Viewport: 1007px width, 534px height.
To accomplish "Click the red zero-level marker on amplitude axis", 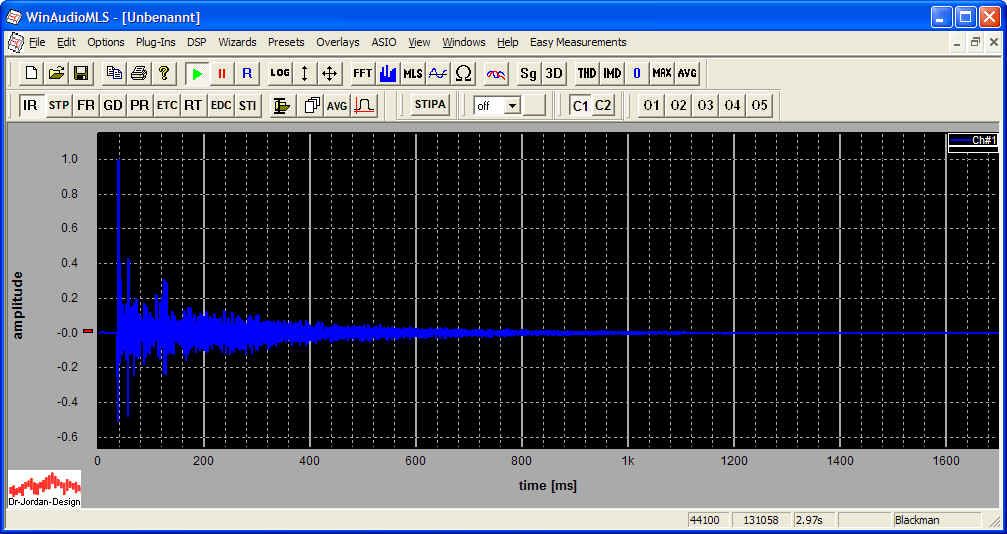I will 87,331.
